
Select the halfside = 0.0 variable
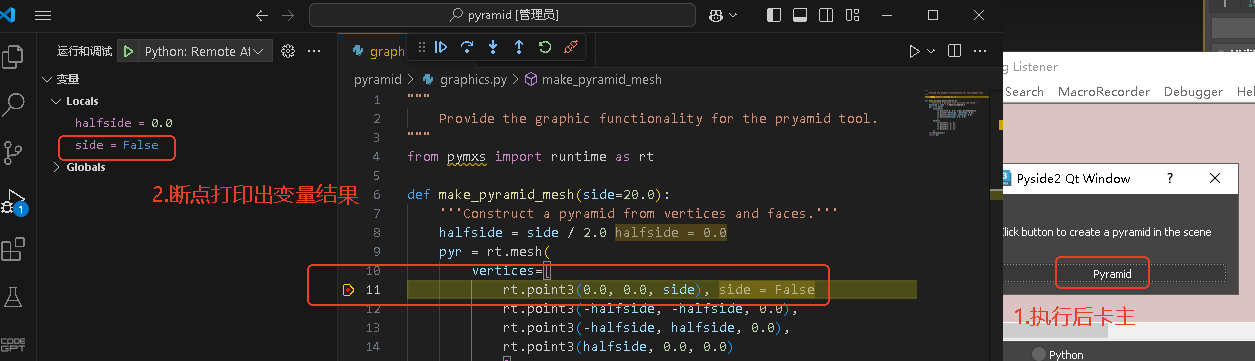point(124,123)
